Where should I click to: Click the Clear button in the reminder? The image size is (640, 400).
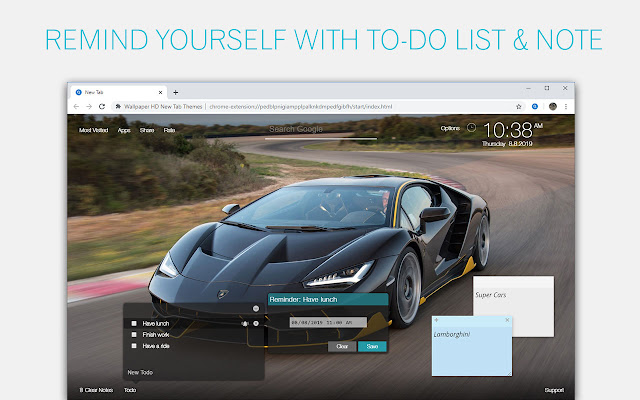point(342,347)
